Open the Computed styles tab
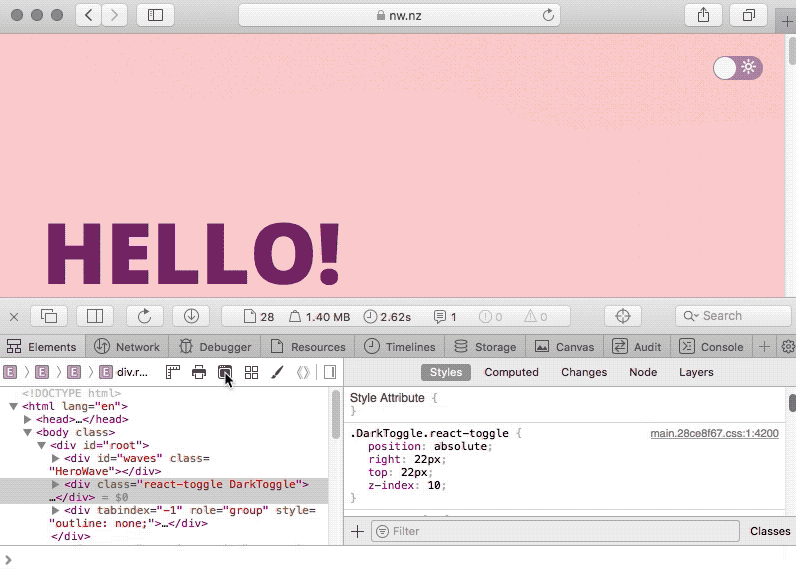Image resolution: width=796 pixels, height=570 pixels. point(511,372)
